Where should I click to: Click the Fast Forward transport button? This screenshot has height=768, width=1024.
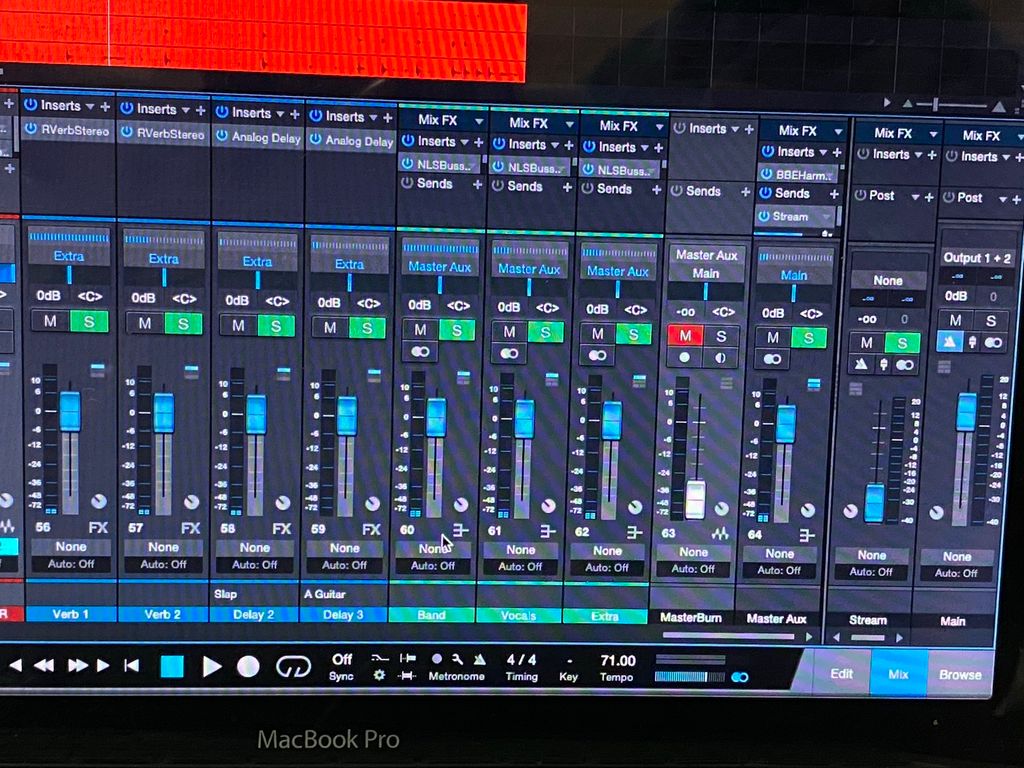point(78,665)
